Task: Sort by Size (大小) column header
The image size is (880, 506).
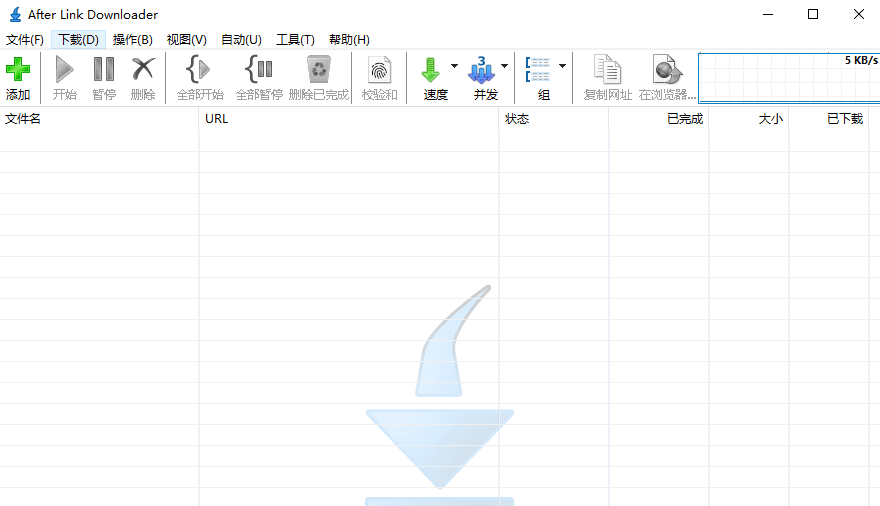Action: click(770, 119)
